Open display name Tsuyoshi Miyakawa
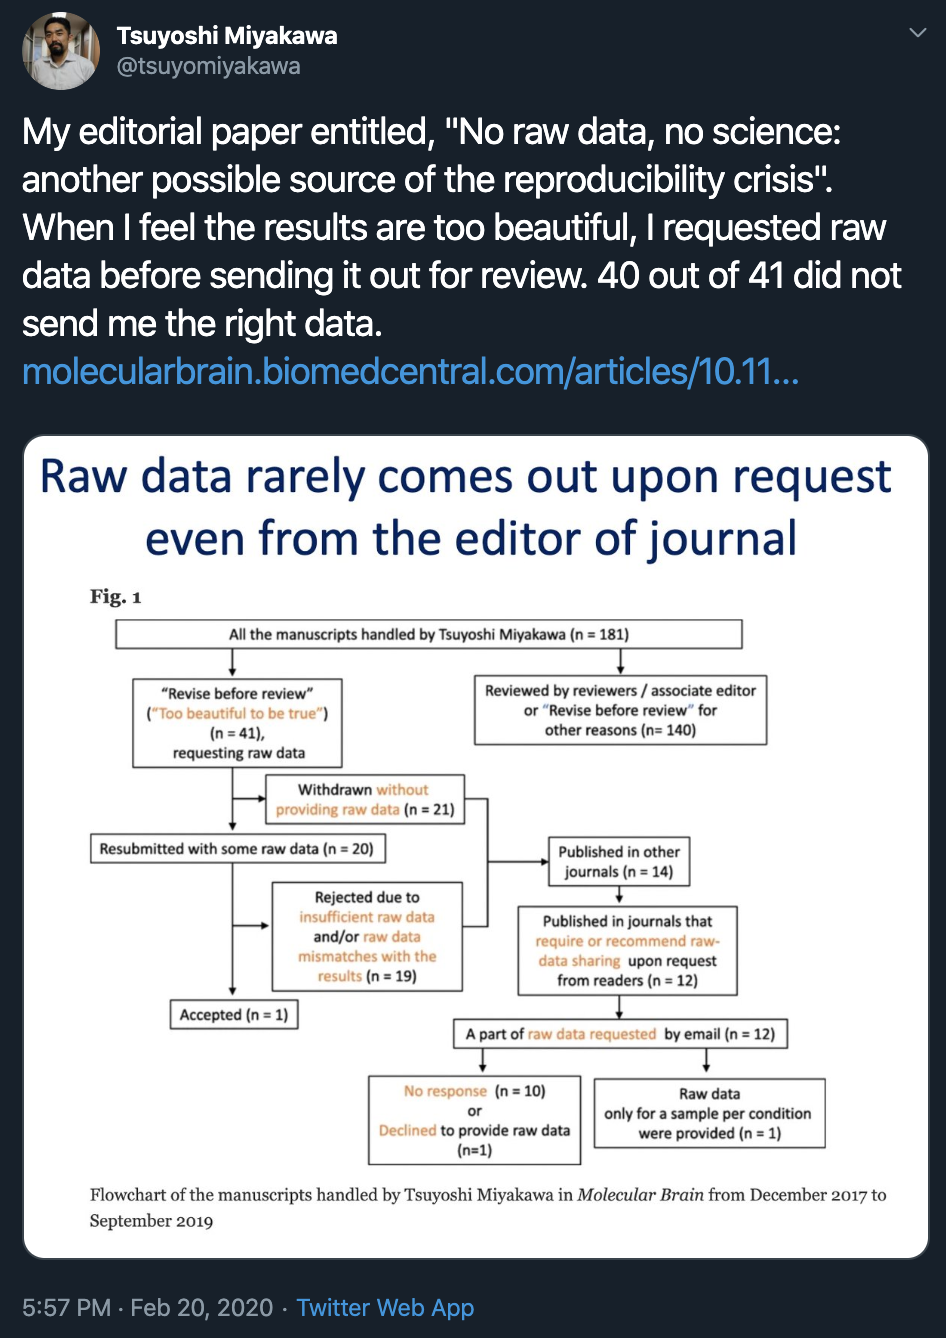Image resolution: width=946 pixels, height=1338 pixels. (227, 36)
